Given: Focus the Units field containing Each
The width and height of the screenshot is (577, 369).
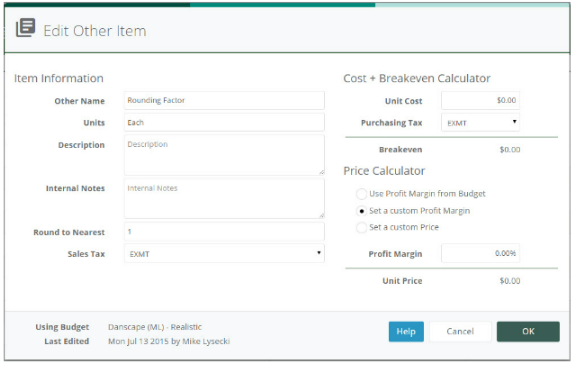Looking at the screenshot, I should point(224,123).
